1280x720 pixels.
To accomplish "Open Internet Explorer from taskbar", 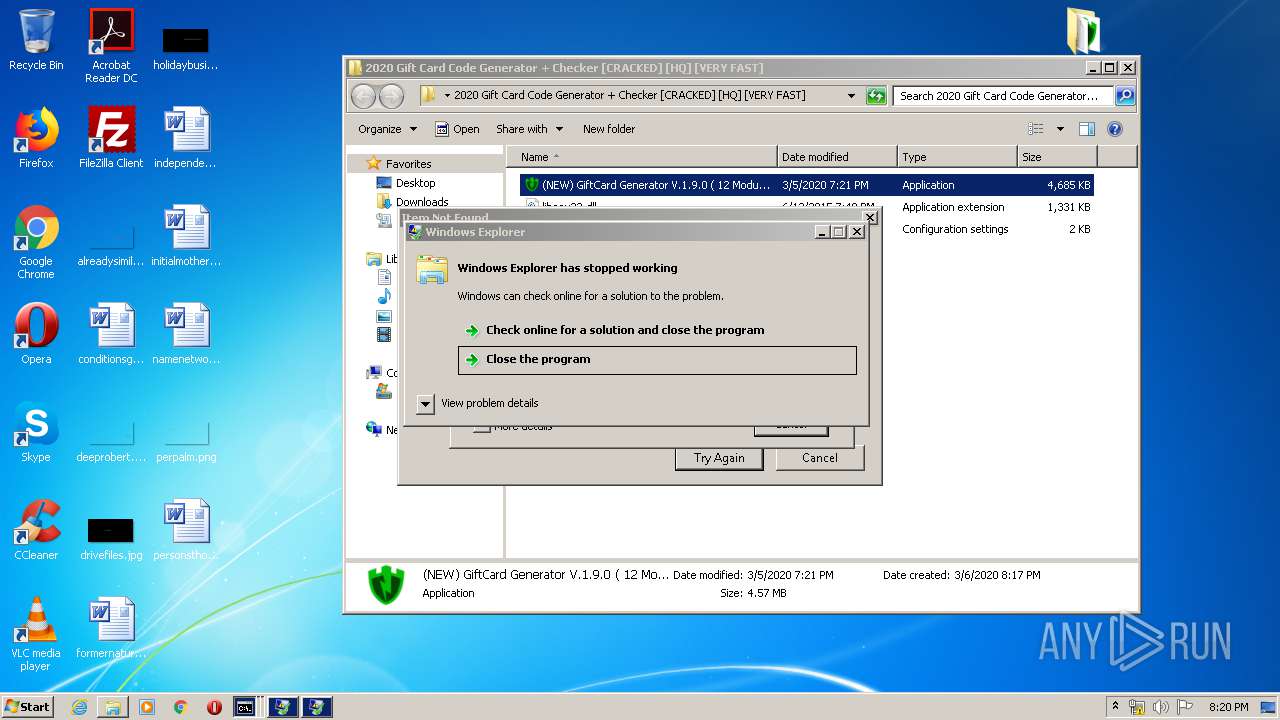I will (x=79, y=707).
